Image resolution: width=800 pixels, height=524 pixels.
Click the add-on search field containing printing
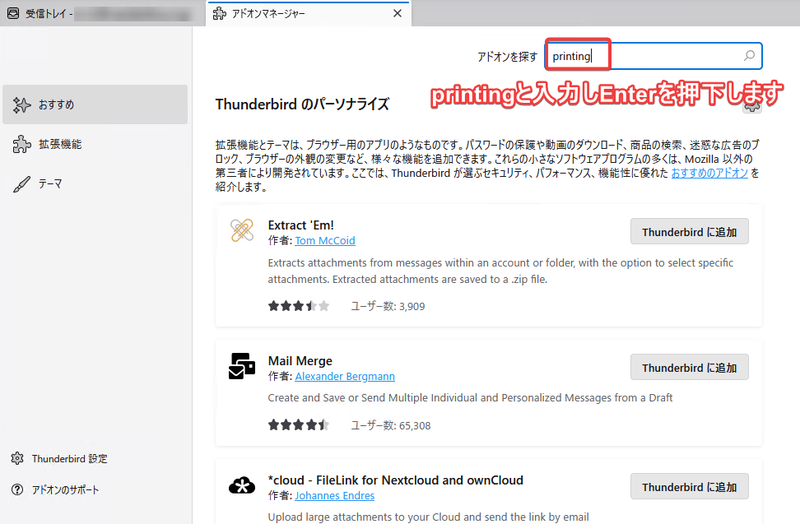pyautogui.click(x=654, y=56)
